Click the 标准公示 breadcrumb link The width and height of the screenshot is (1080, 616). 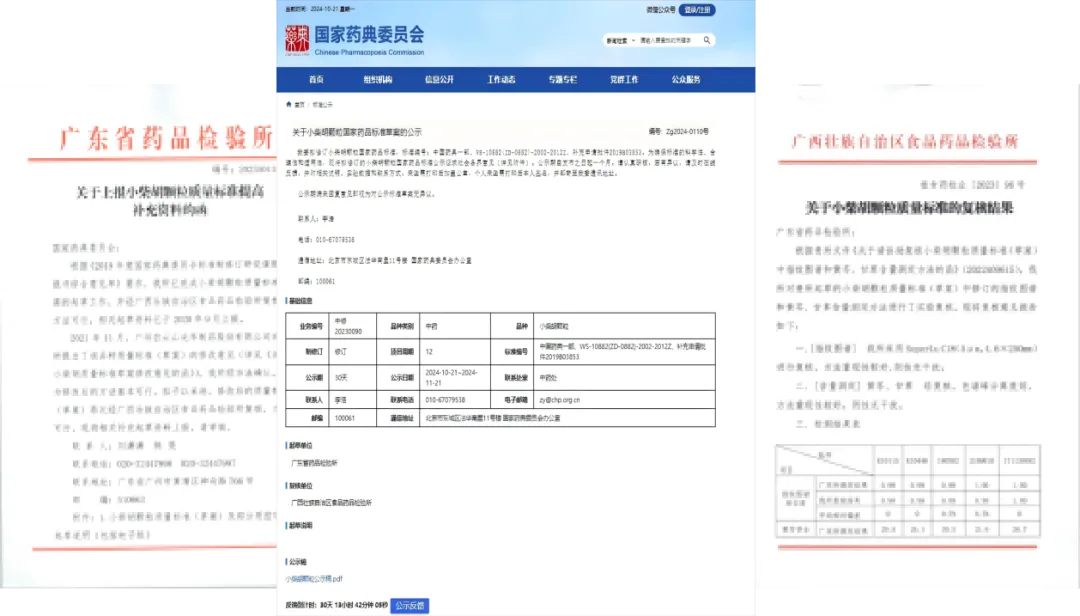(x=321, y=104)
